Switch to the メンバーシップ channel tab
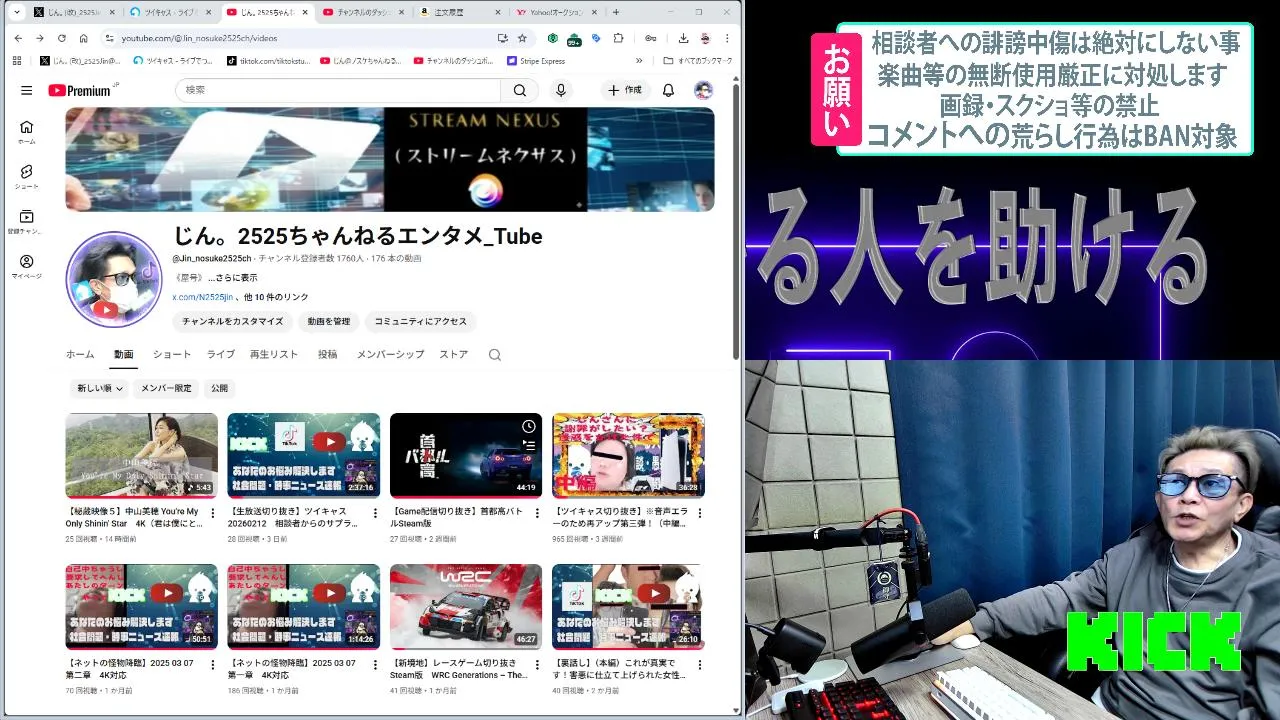 point(390,354)
